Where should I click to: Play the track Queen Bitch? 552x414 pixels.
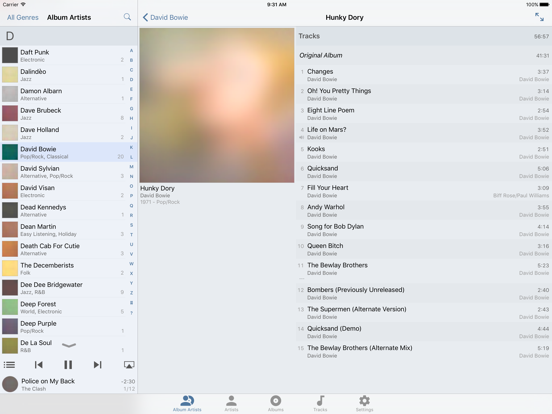click(x=424, y=249)
